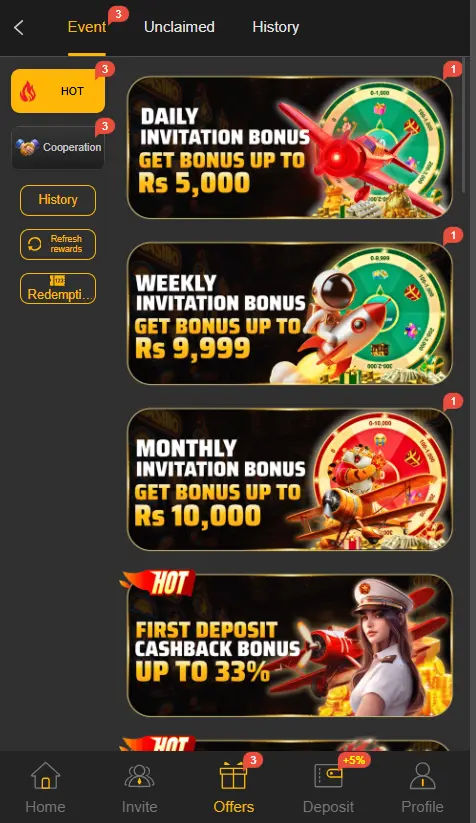This screenshot has height=823, width=476.
Task: Click the sidebar History button
Action: (58, 200)
